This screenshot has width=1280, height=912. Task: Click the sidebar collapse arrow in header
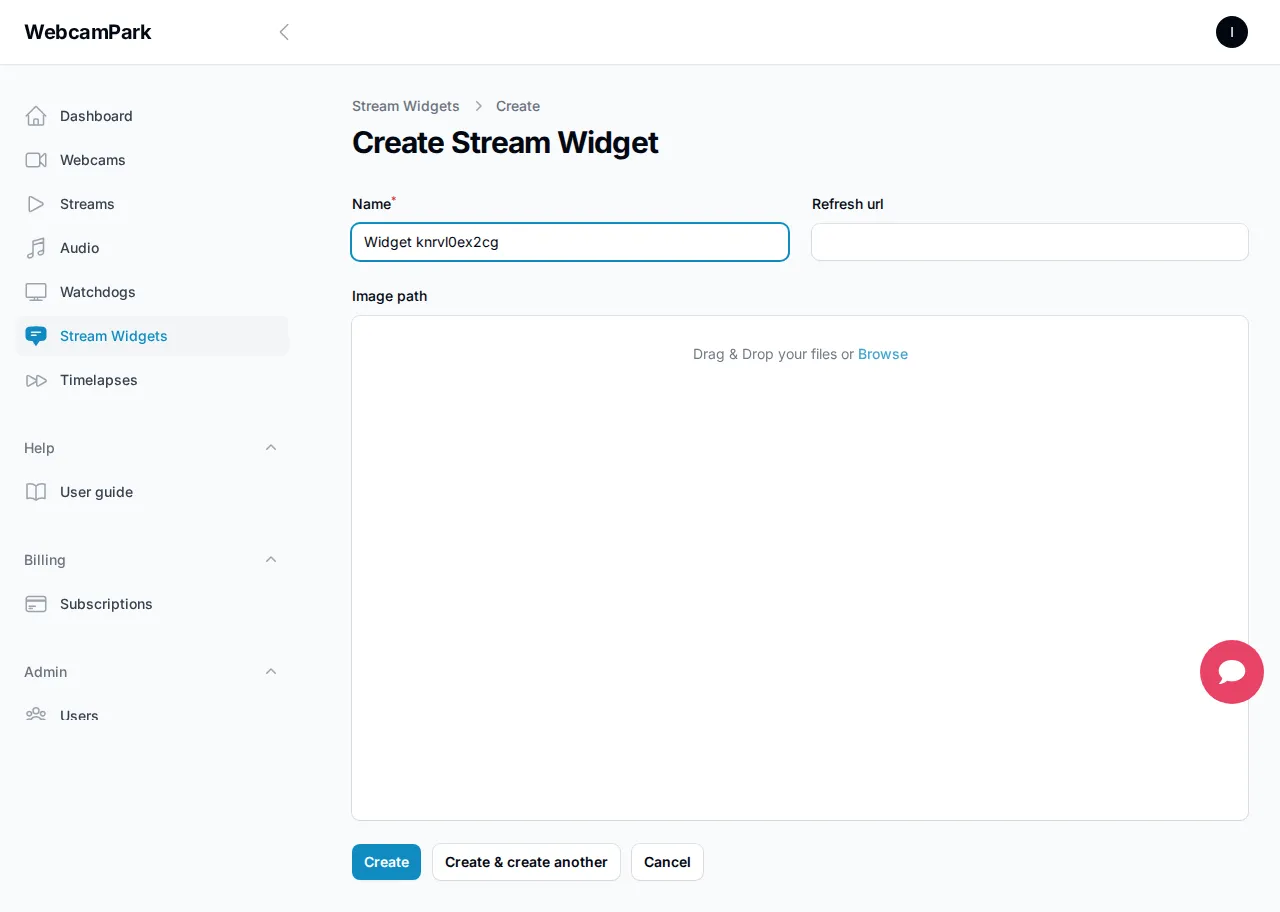284,32
